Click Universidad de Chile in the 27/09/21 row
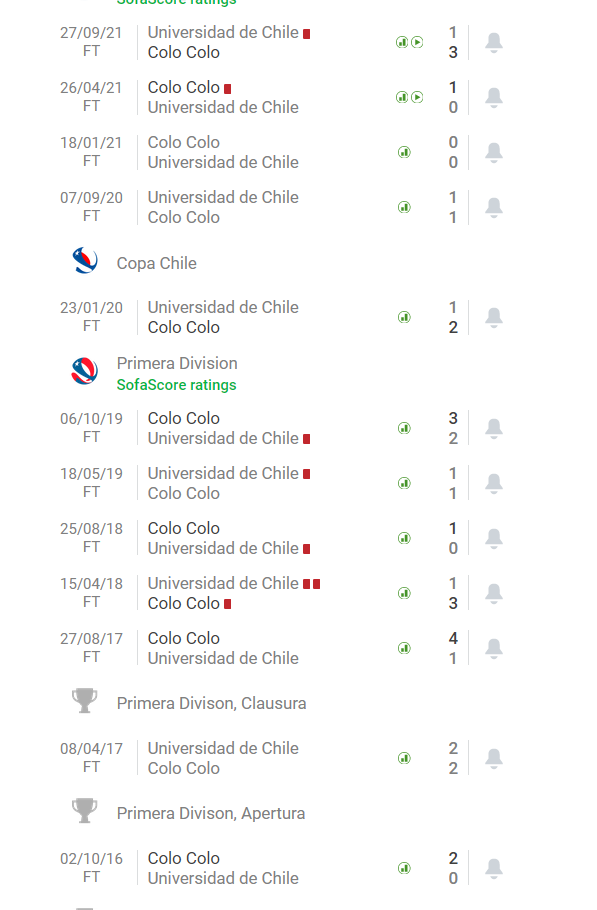 [223, 32]
